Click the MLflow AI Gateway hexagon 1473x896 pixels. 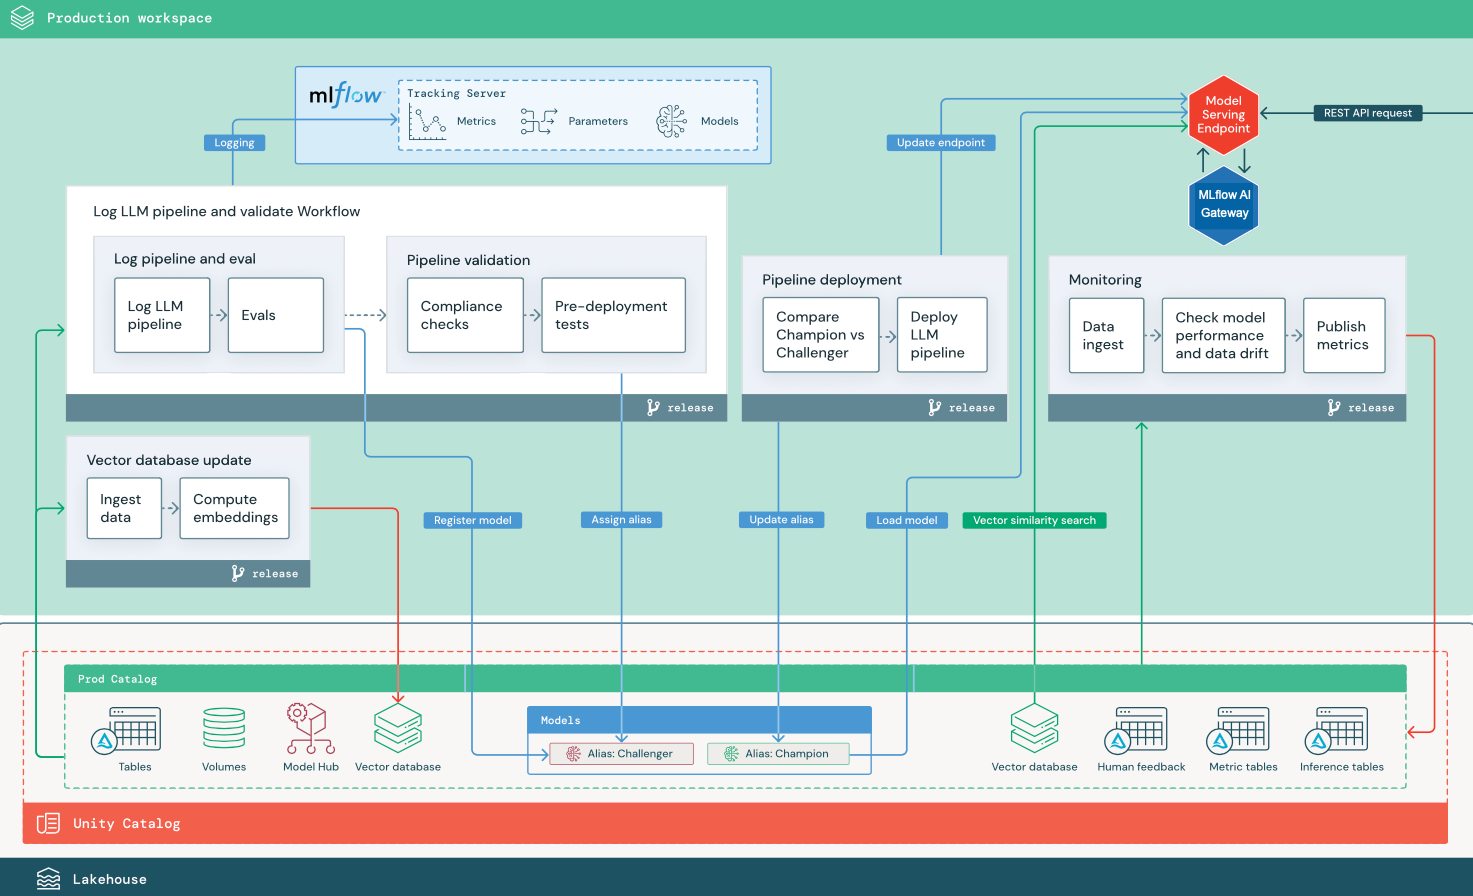click(1223, 205)
